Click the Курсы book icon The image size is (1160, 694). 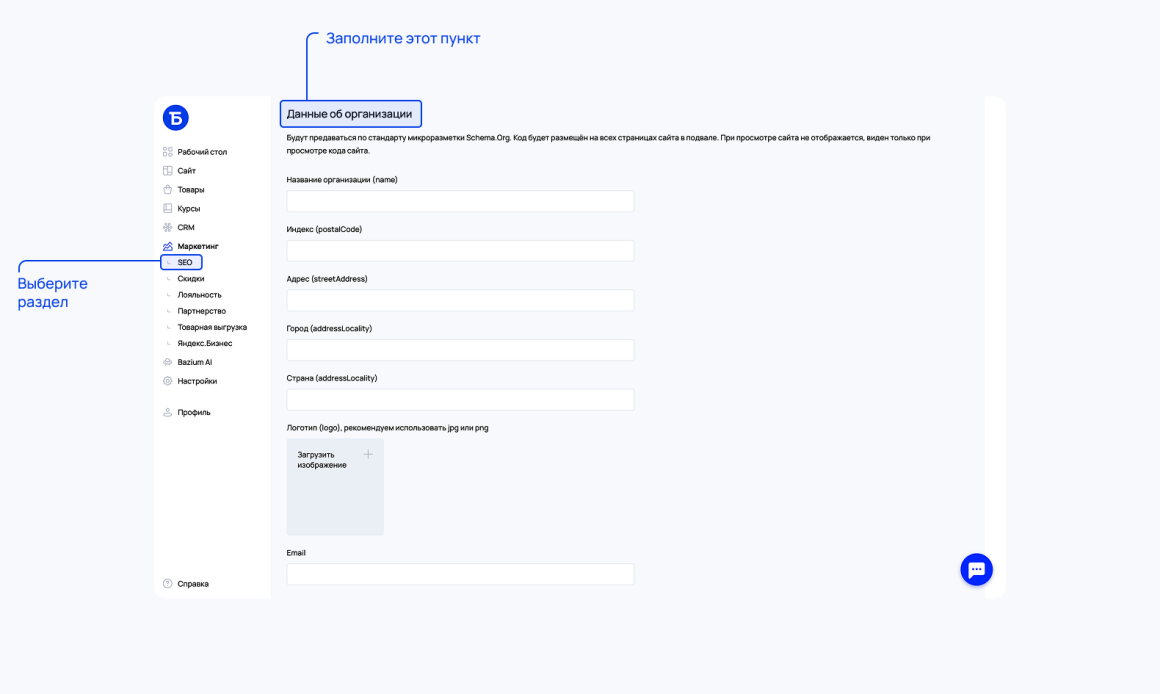[168, 208]
